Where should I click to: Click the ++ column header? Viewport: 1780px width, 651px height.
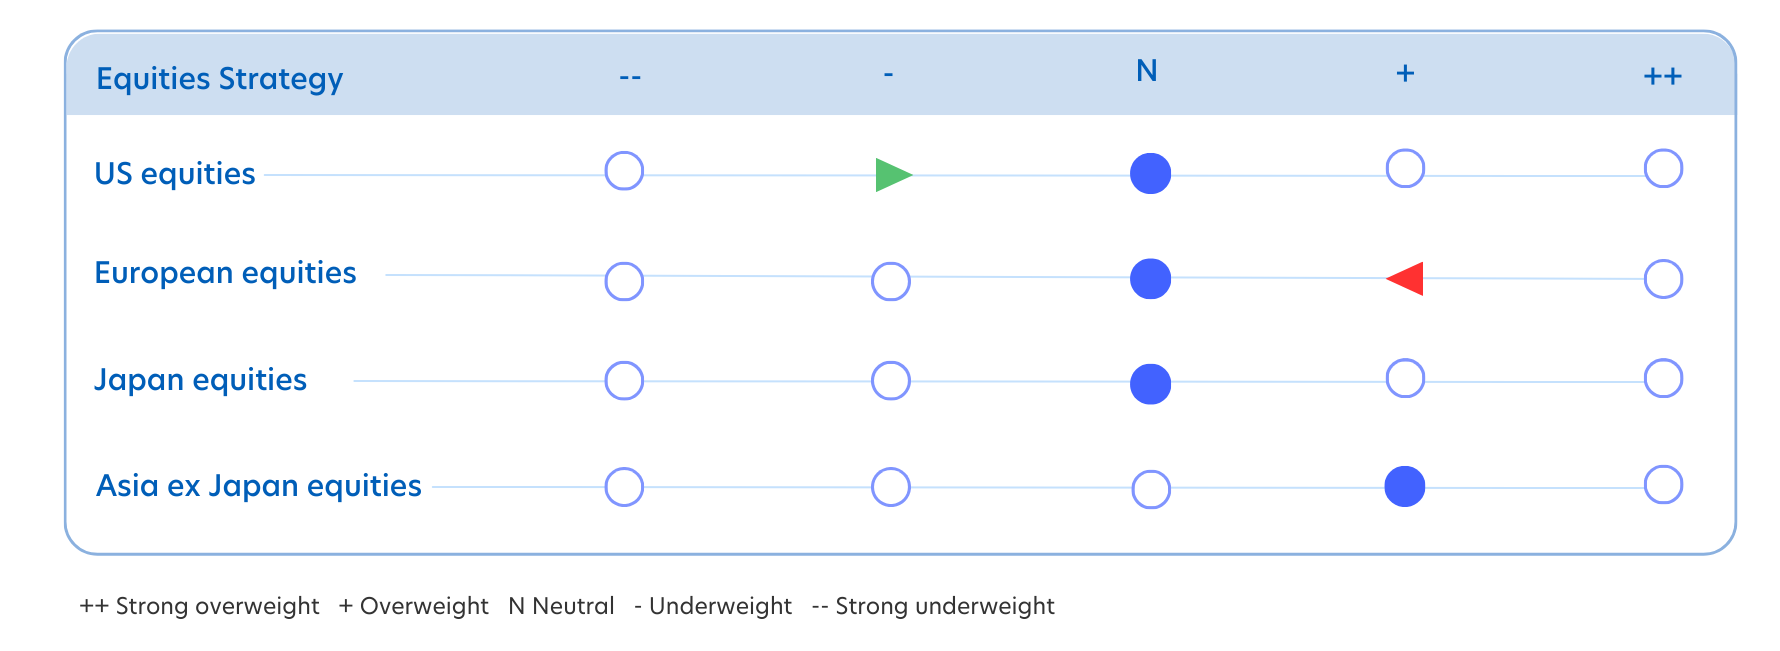click(1662, 76)
